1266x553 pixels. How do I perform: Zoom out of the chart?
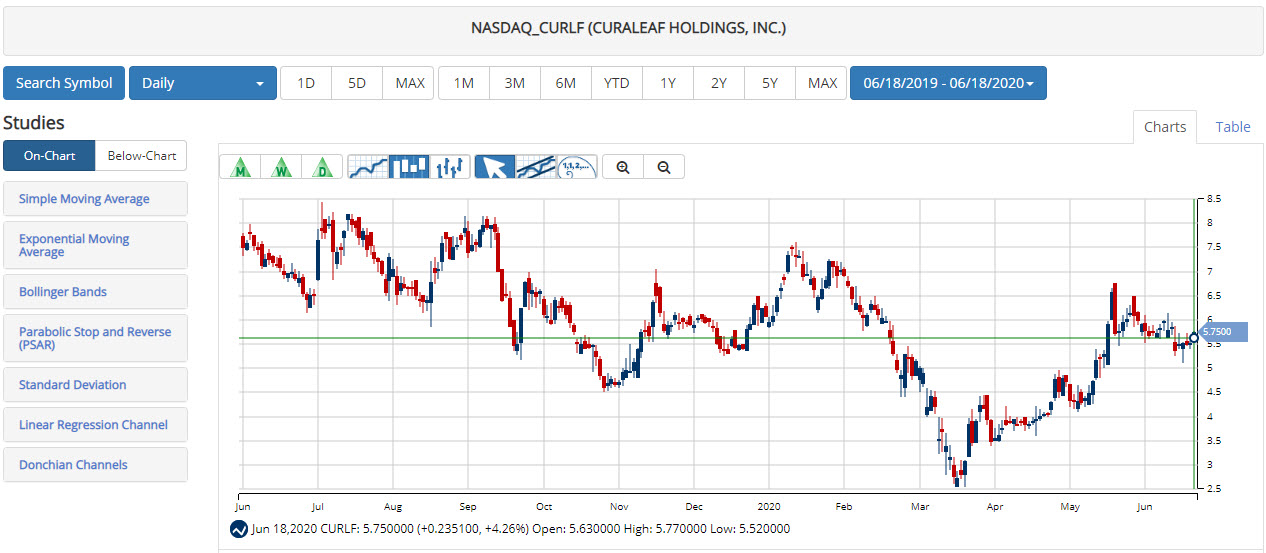664,167
